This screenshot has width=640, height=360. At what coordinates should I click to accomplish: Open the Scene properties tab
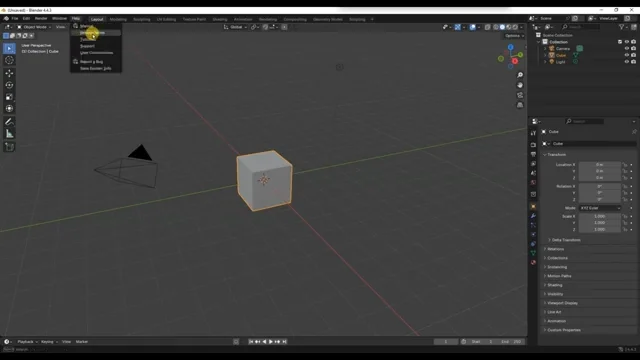pyautogui.click(x=533, y=173)
